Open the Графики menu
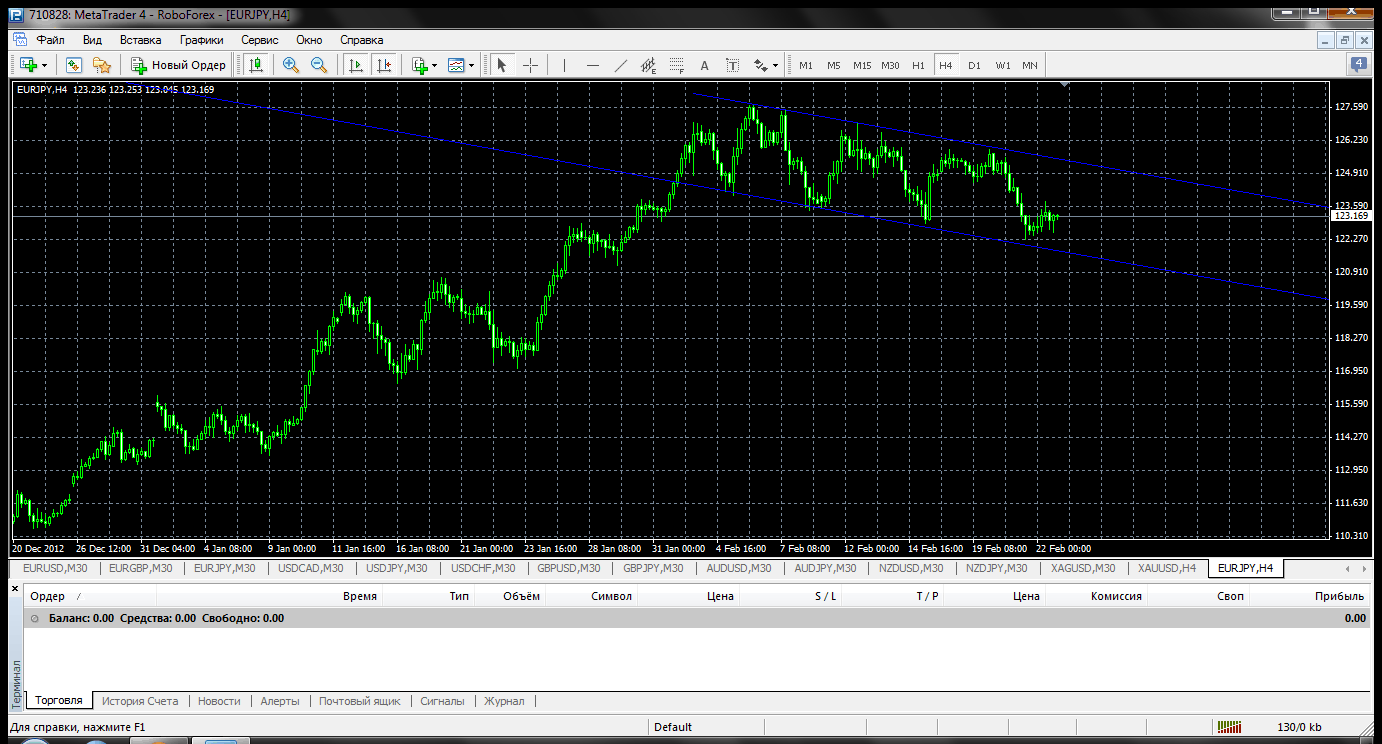Screen dimensions: 1382x744 [201, 40]
